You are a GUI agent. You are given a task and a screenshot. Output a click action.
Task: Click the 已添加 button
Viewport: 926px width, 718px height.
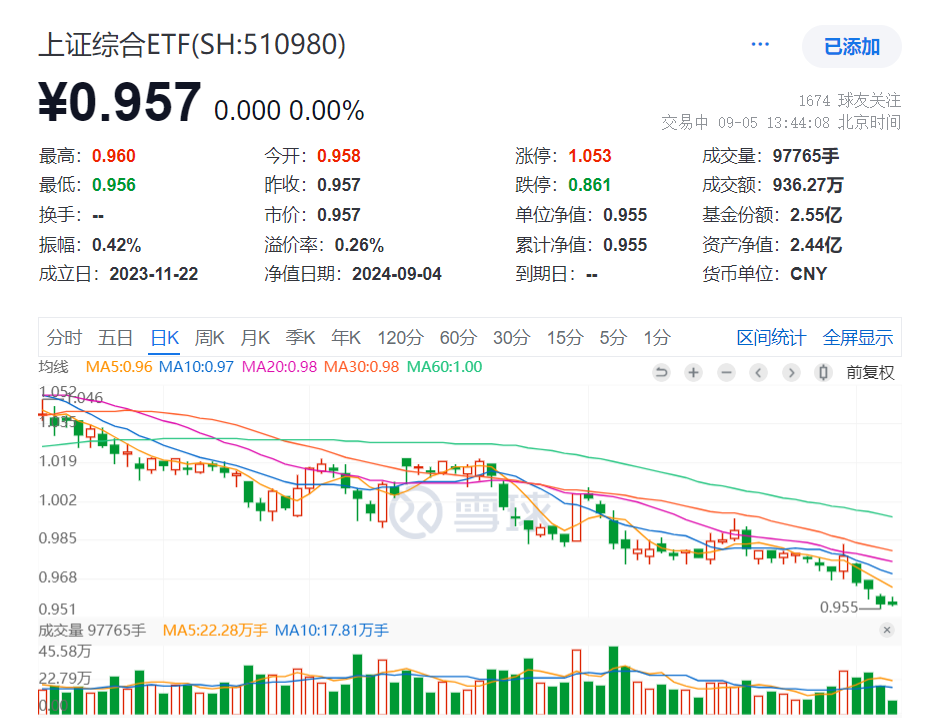point(851,46)
